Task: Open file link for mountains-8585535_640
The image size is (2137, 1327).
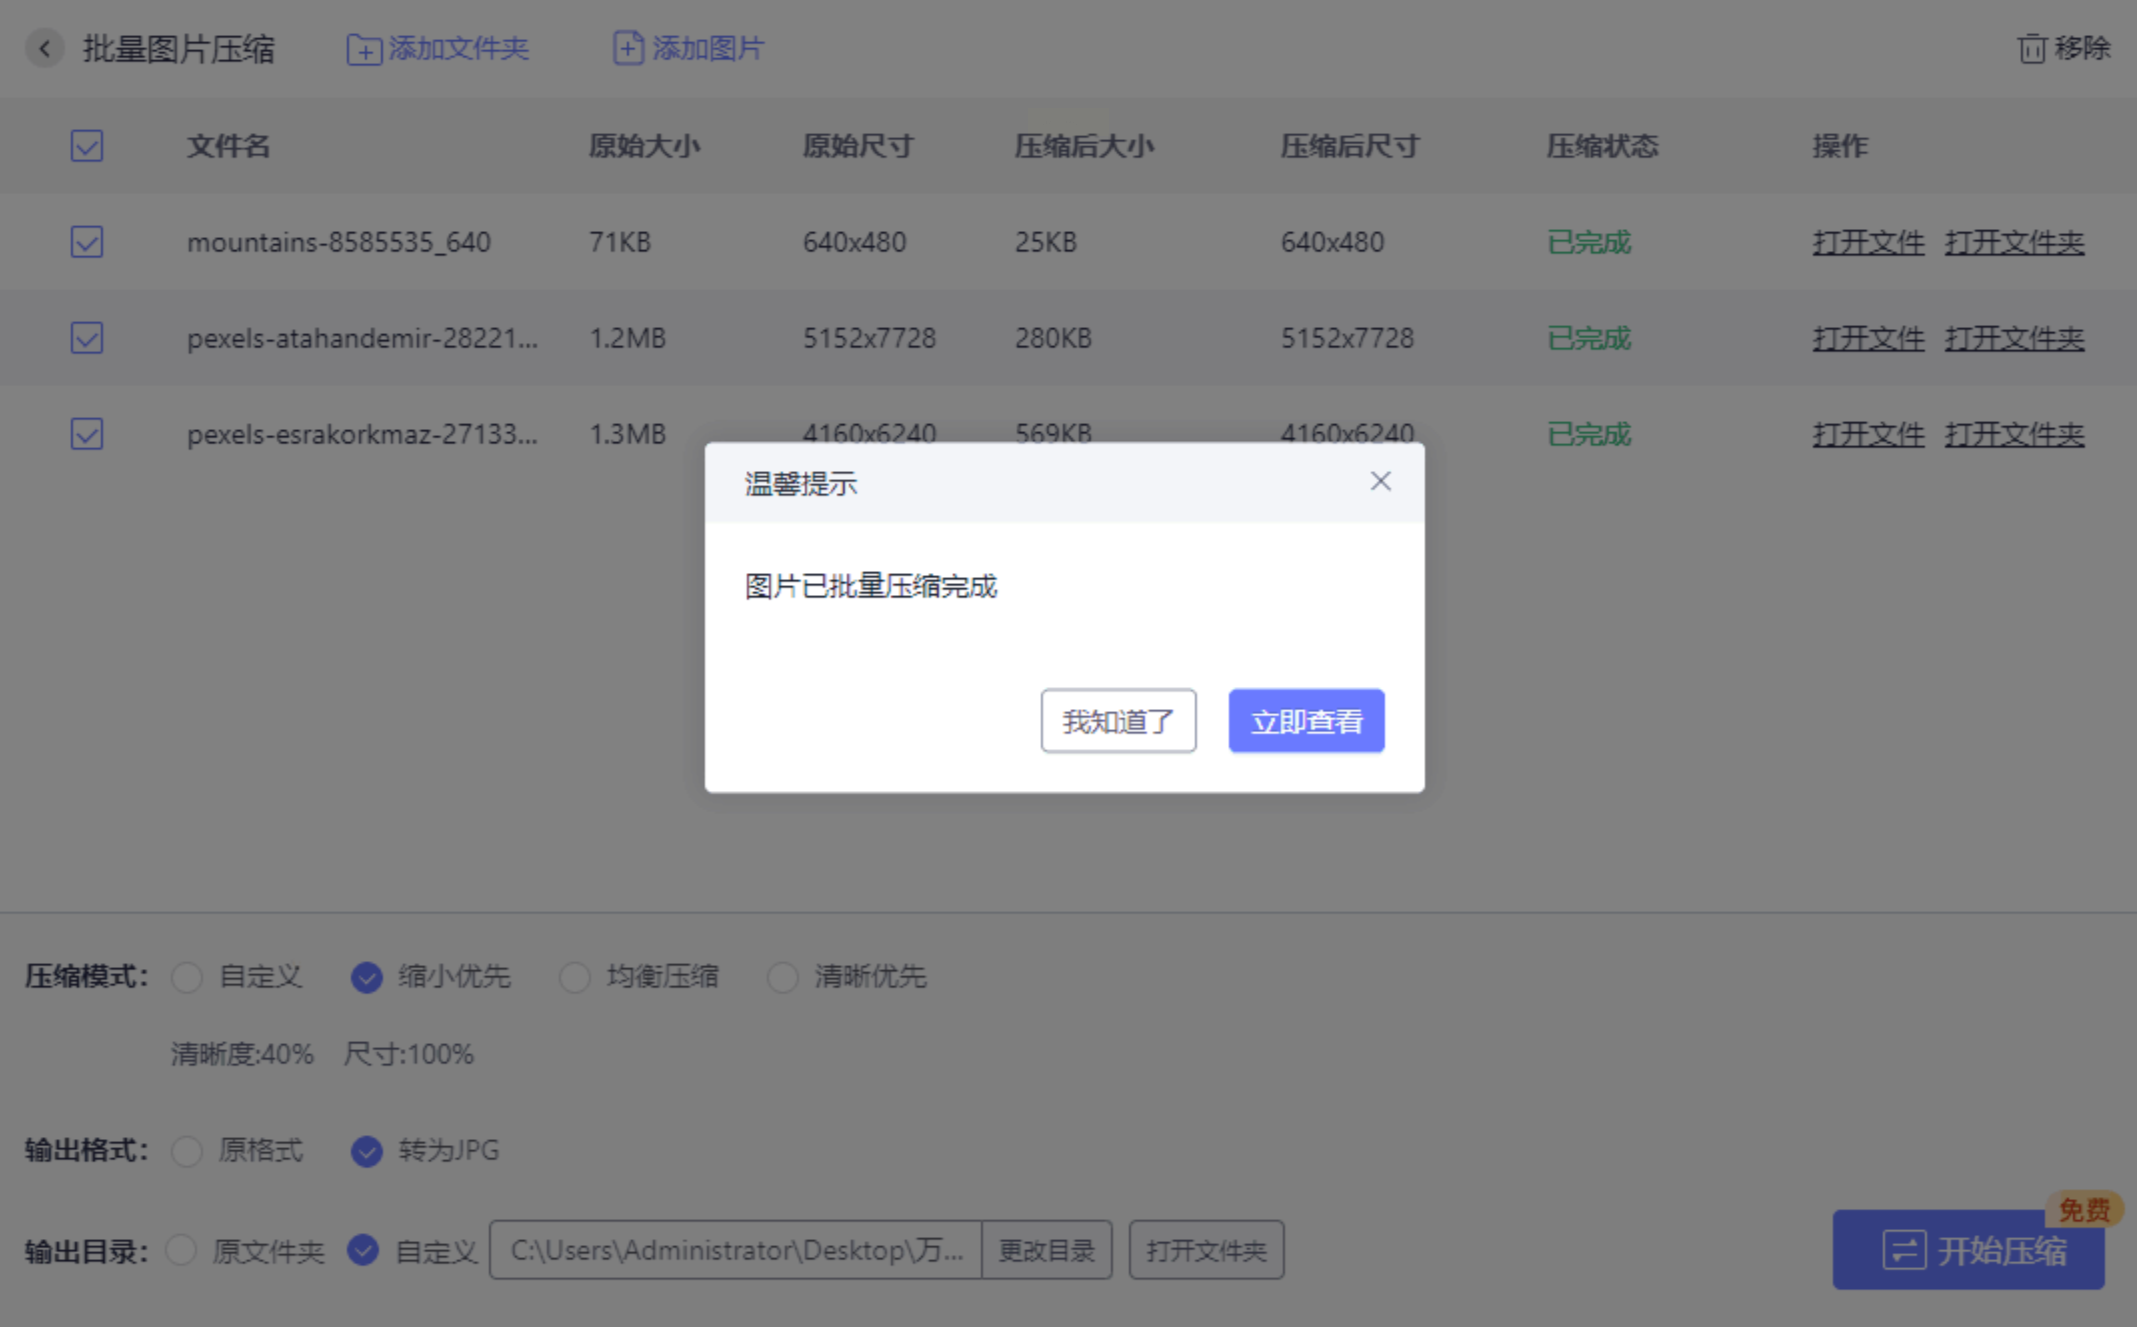Action: (1867, 242)
